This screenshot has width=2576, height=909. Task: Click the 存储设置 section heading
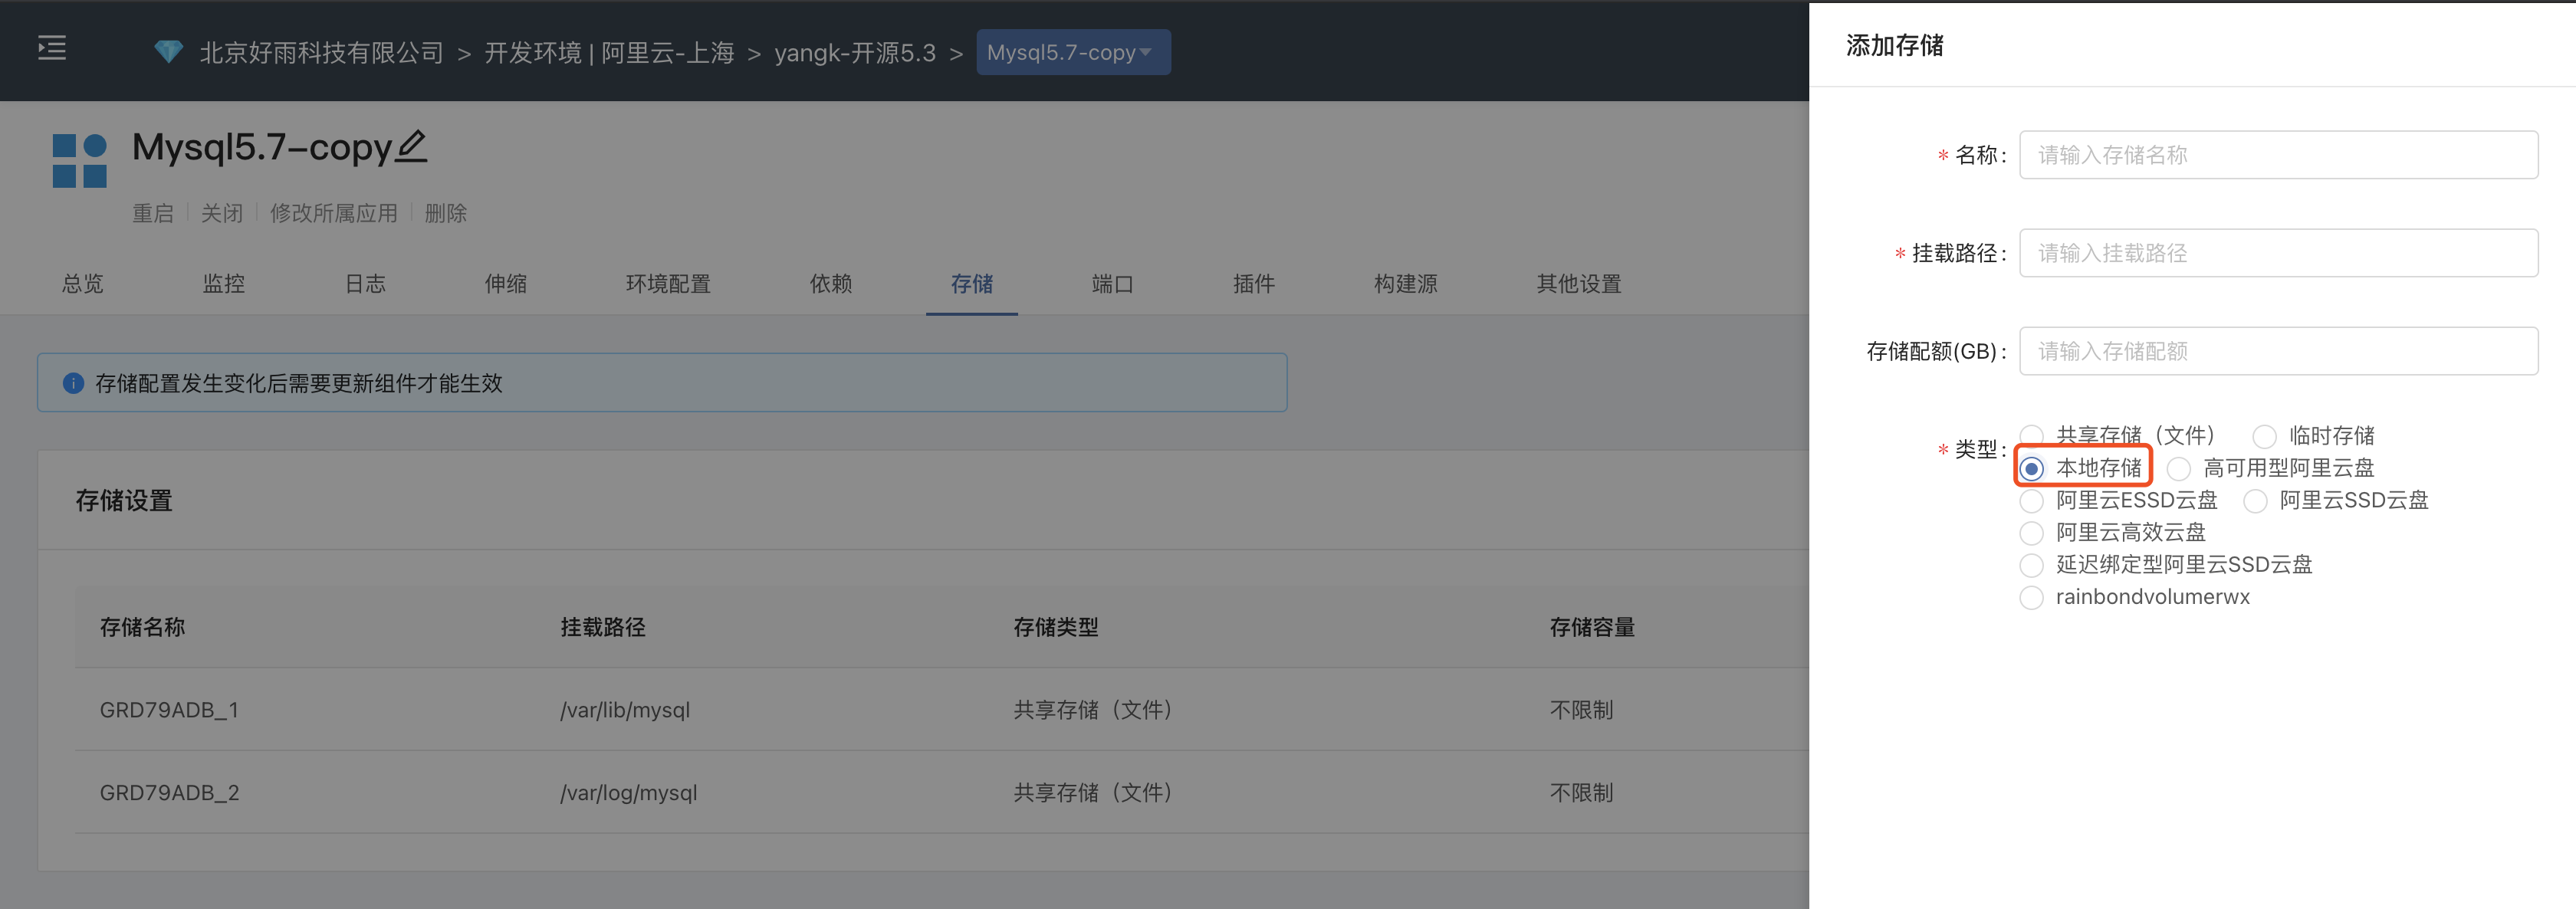[124, 500]
